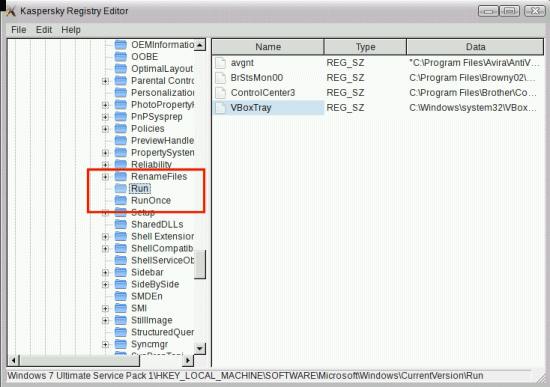Click the Parental Controls folder icon

point(121,81)
